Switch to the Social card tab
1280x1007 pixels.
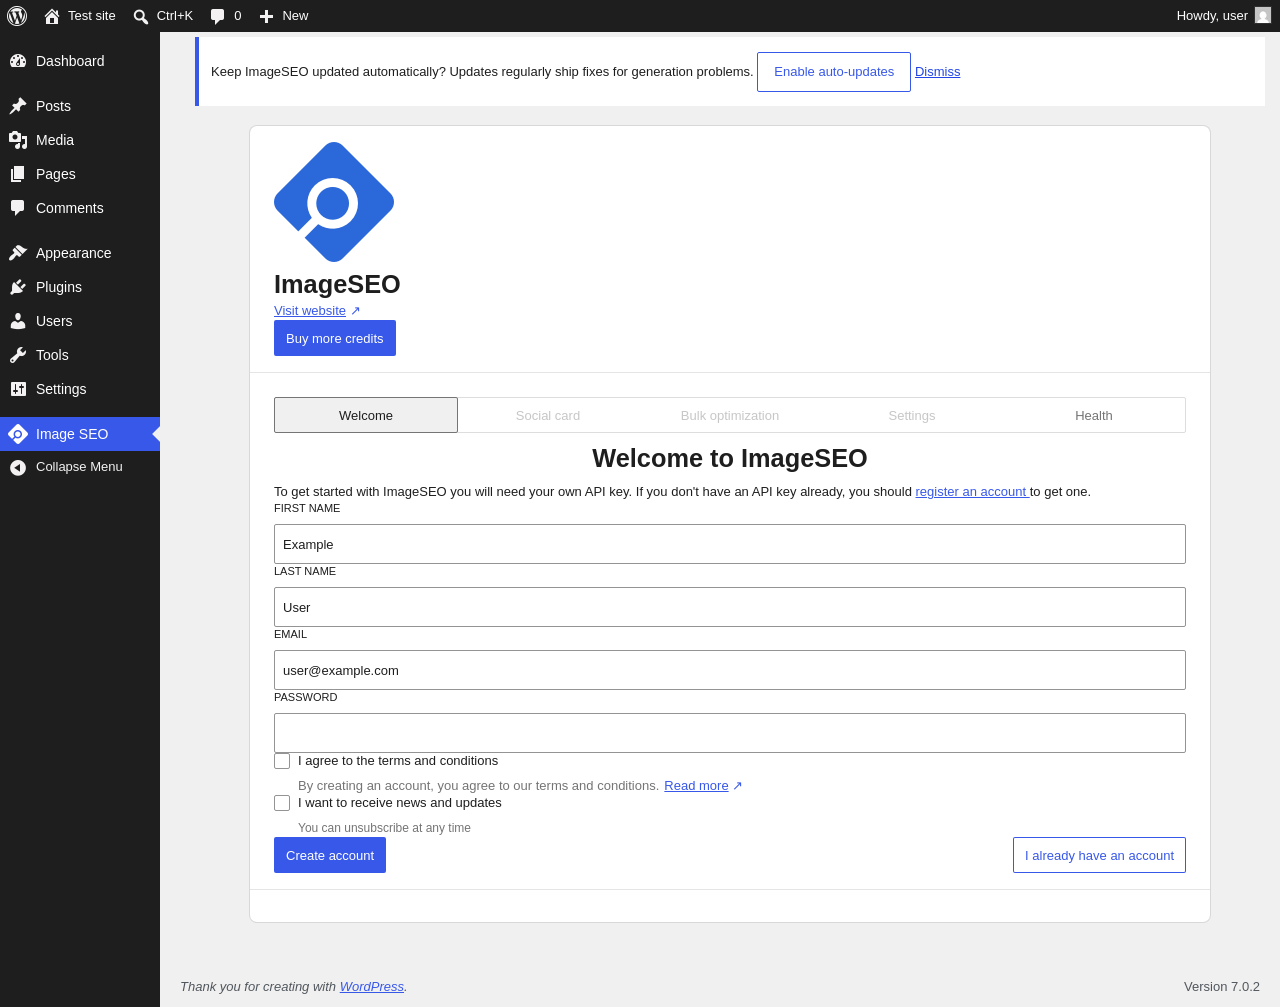point(548,415)
